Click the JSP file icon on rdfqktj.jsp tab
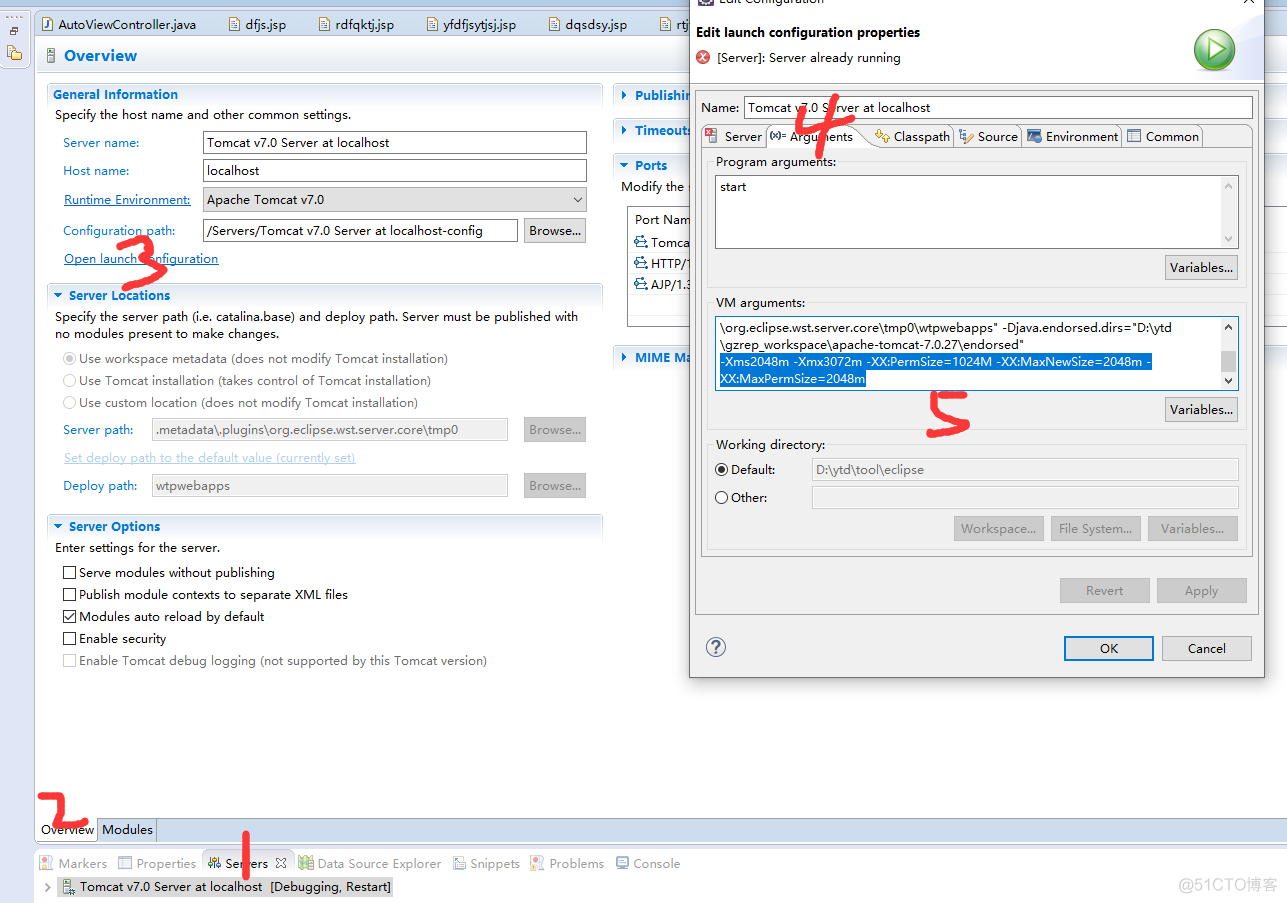 click(x=326, y=24)
